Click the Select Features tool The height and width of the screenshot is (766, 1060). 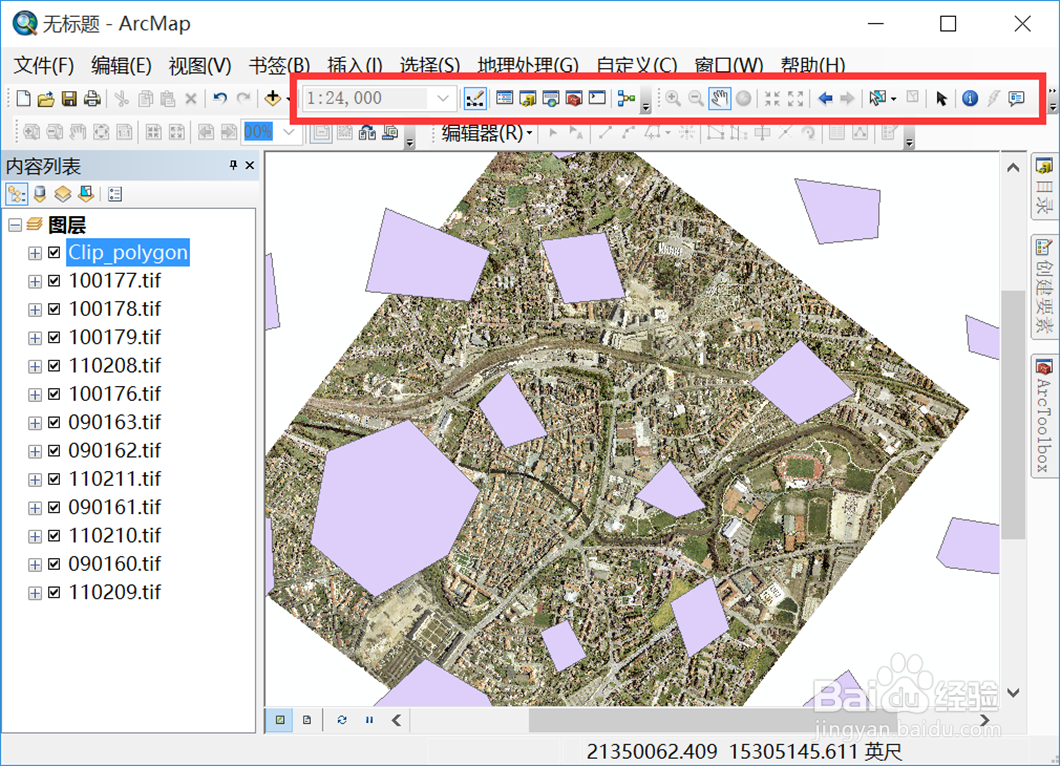(877, 99)
